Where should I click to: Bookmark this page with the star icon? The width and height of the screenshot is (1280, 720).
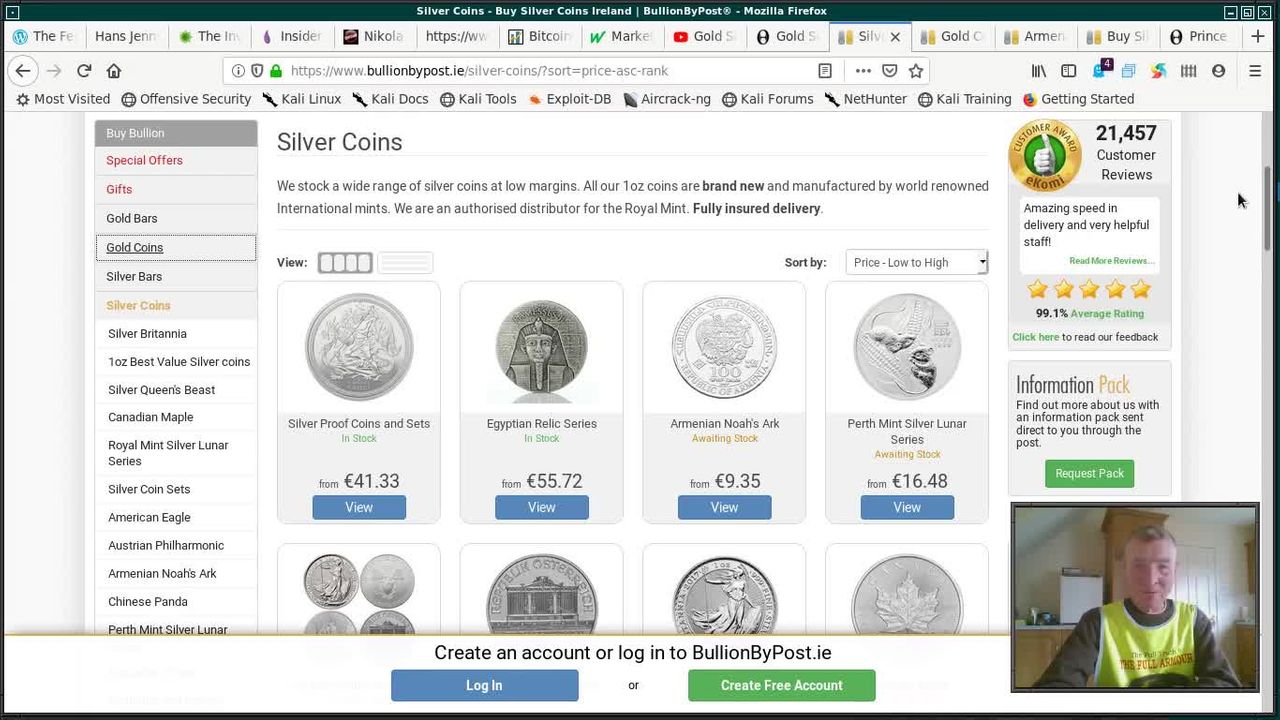916,71
